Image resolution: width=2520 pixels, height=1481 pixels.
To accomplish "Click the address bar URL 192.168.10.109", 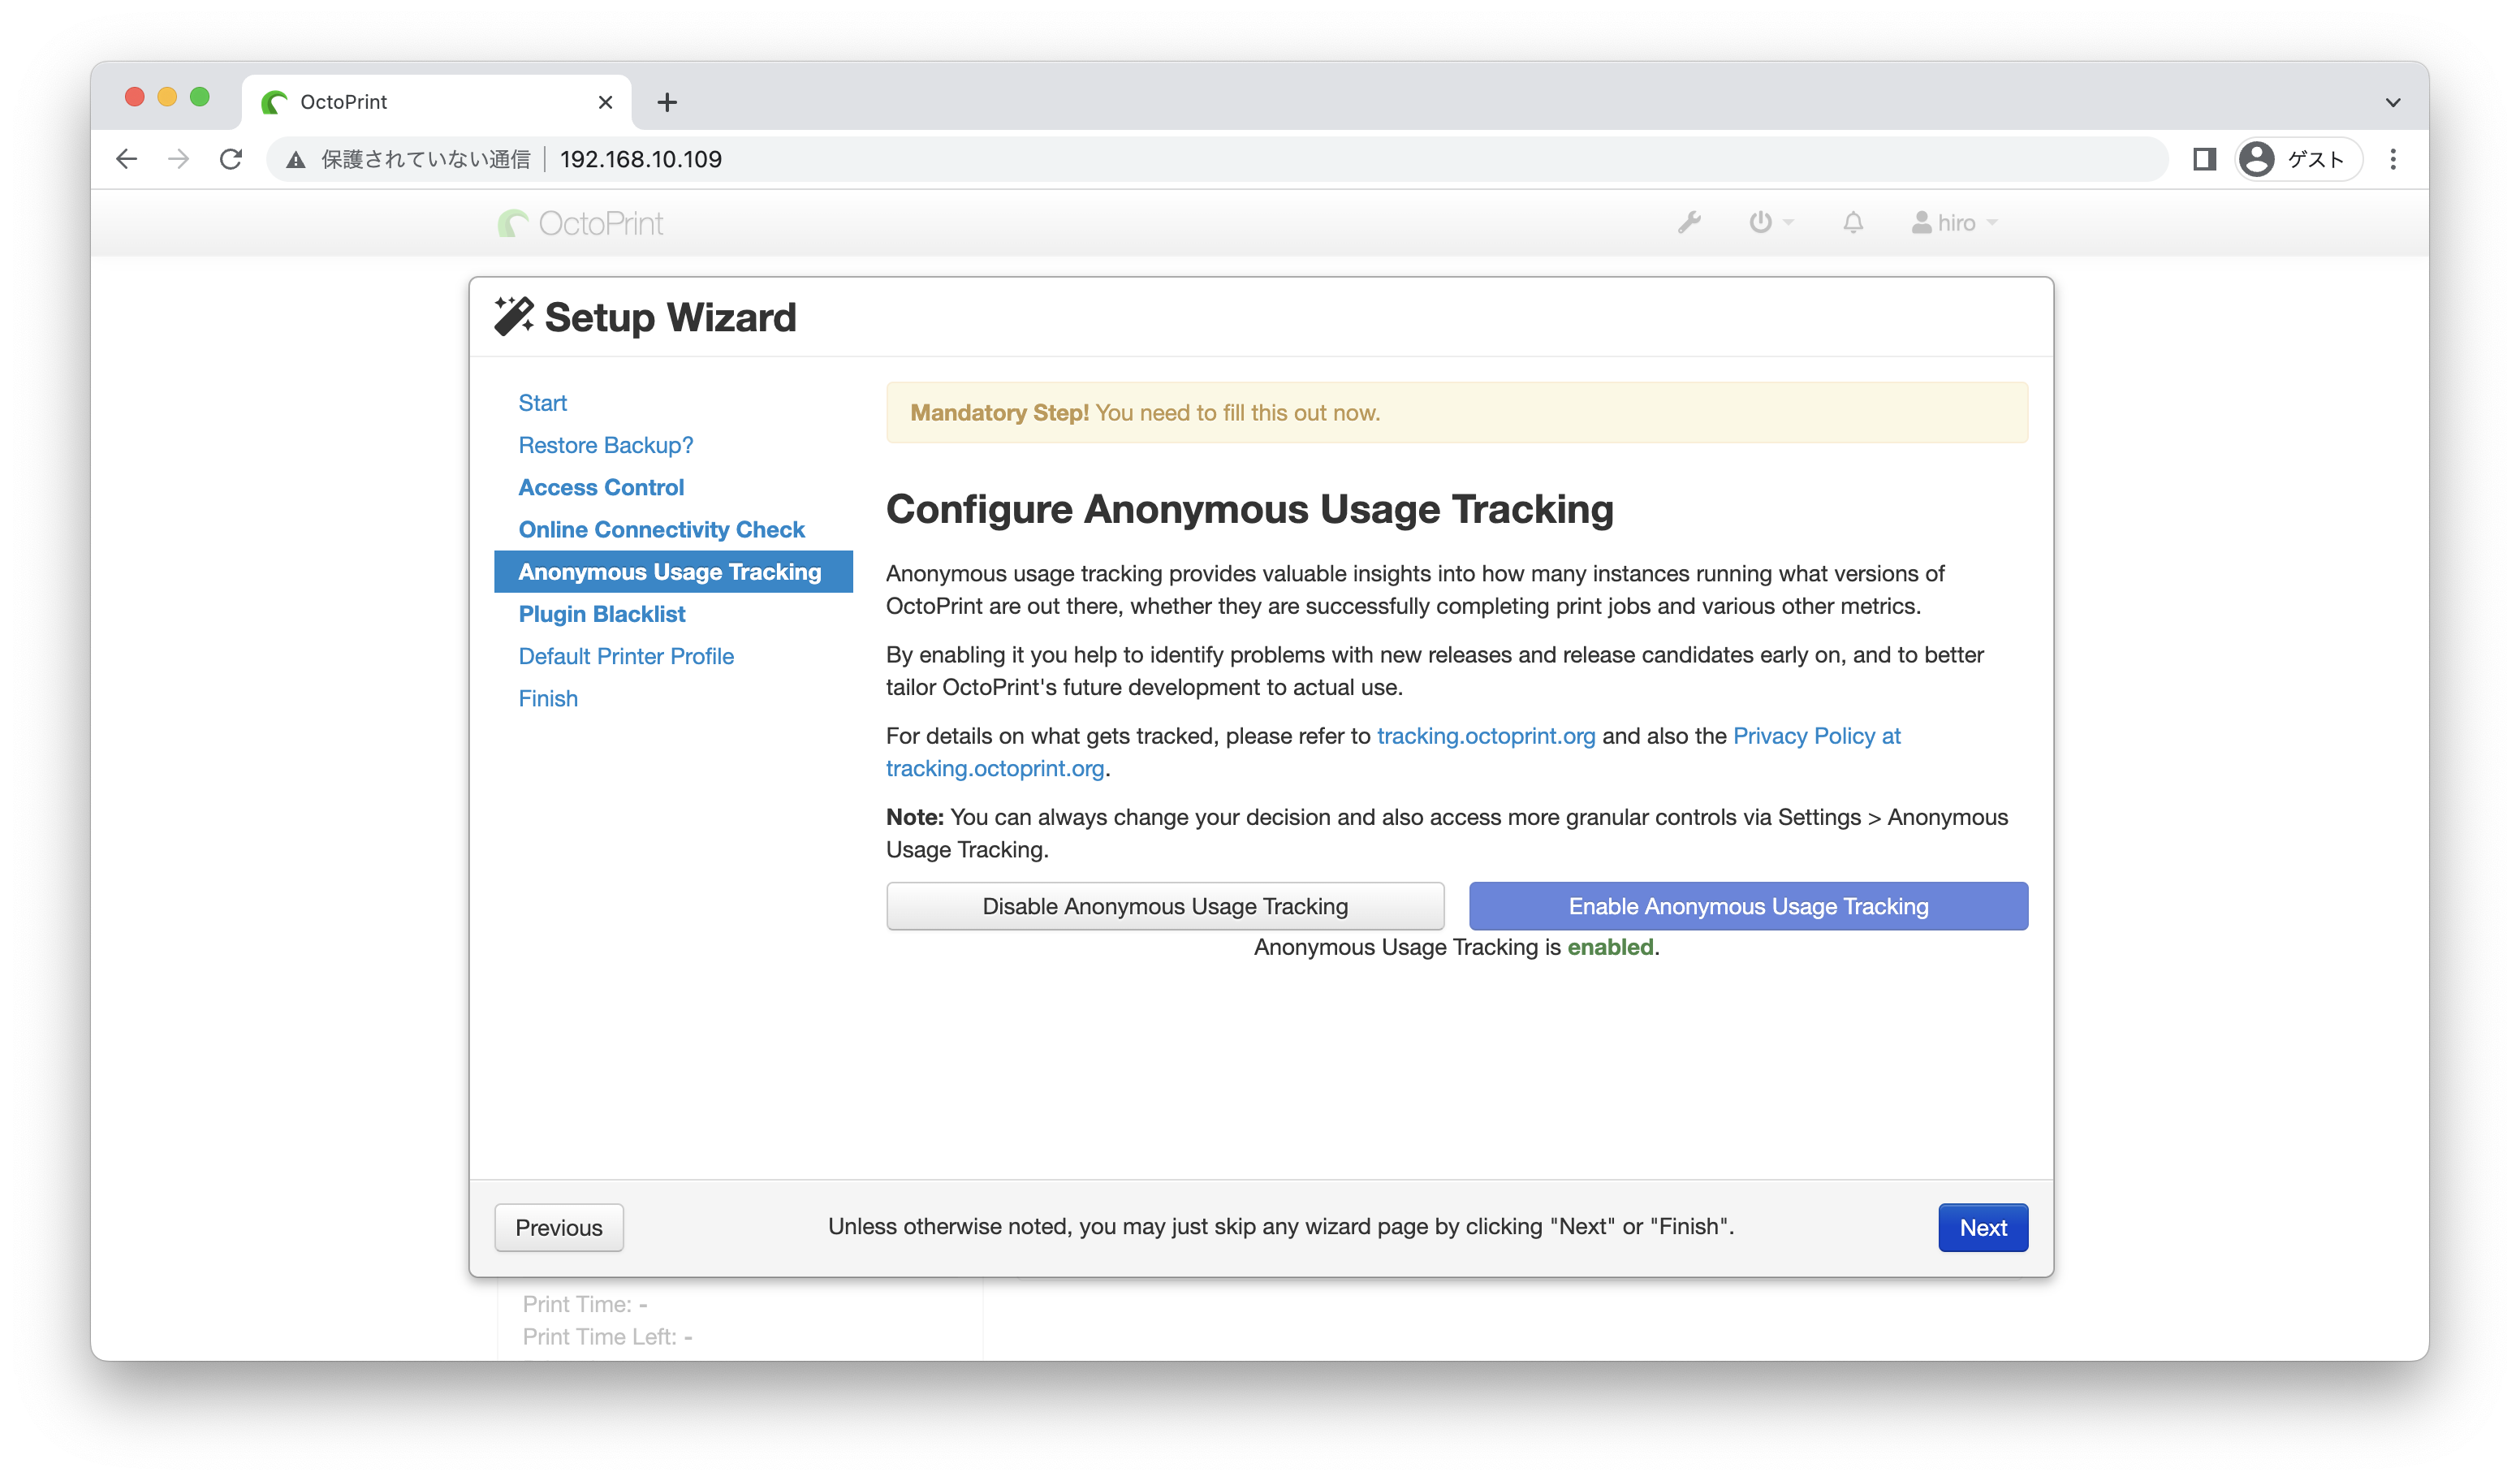I will click(x=641, y=159).
